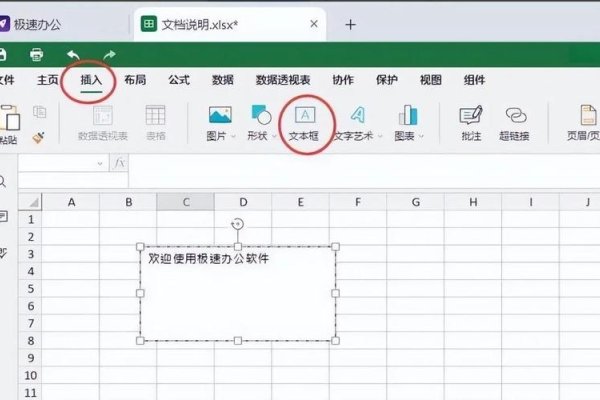Go to the 公式 ribbon tab
600x400 pixels.
179,80
